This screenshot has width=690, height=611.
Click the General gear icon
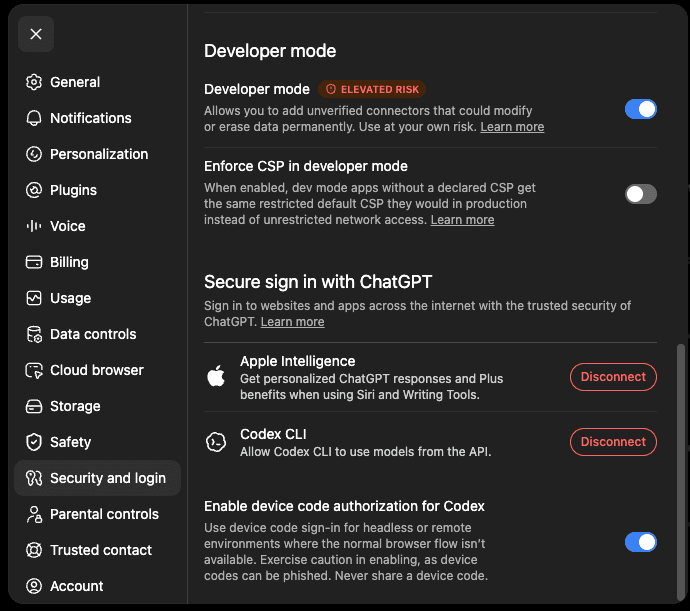[34, 82]
